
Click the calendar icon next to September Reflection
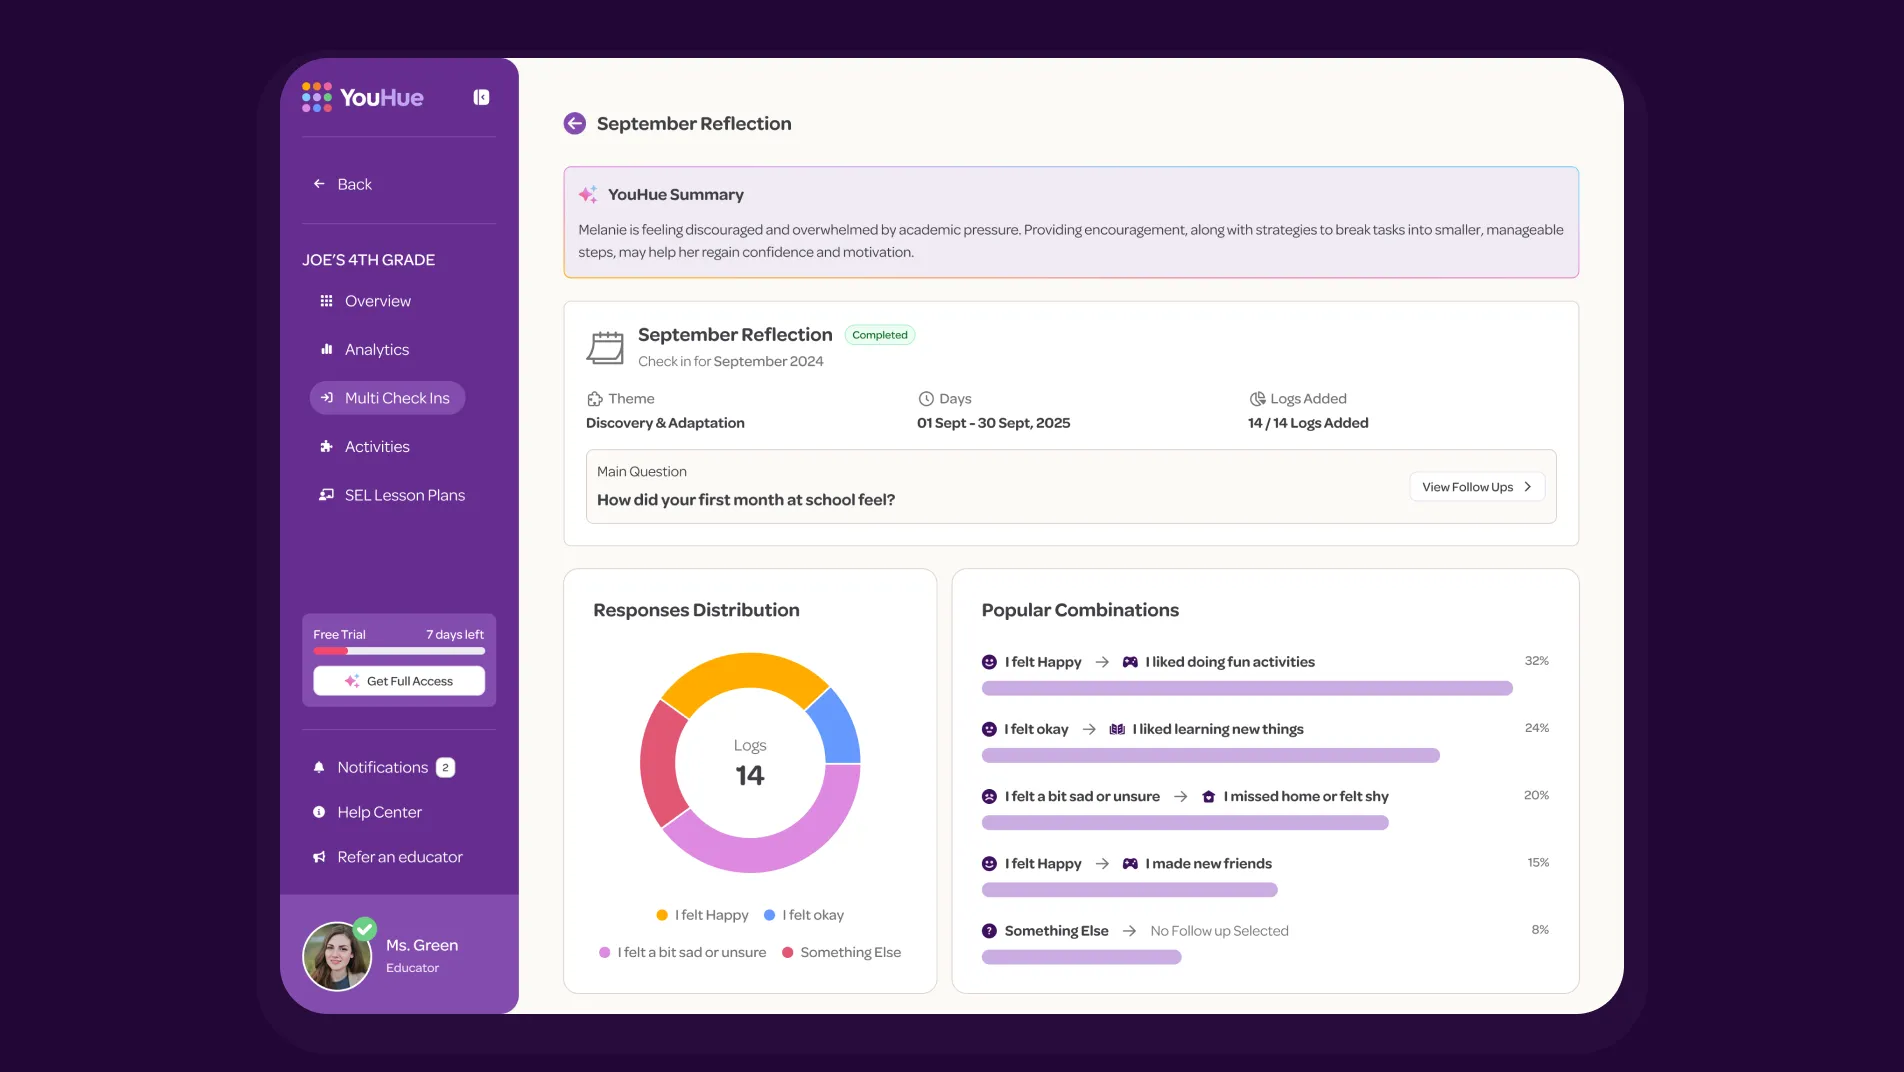(605, 347)
